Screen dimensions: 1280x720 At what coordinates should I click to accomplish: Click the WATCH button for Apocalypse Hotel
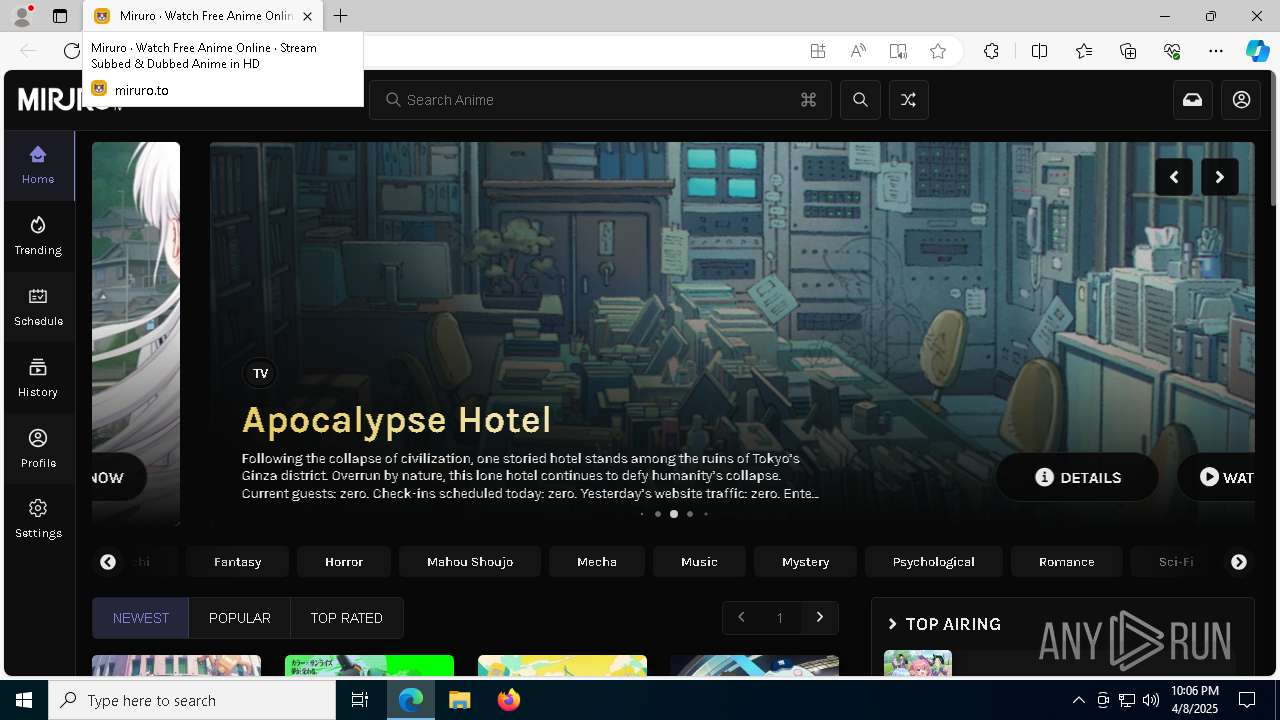(x=1216, y=477)
